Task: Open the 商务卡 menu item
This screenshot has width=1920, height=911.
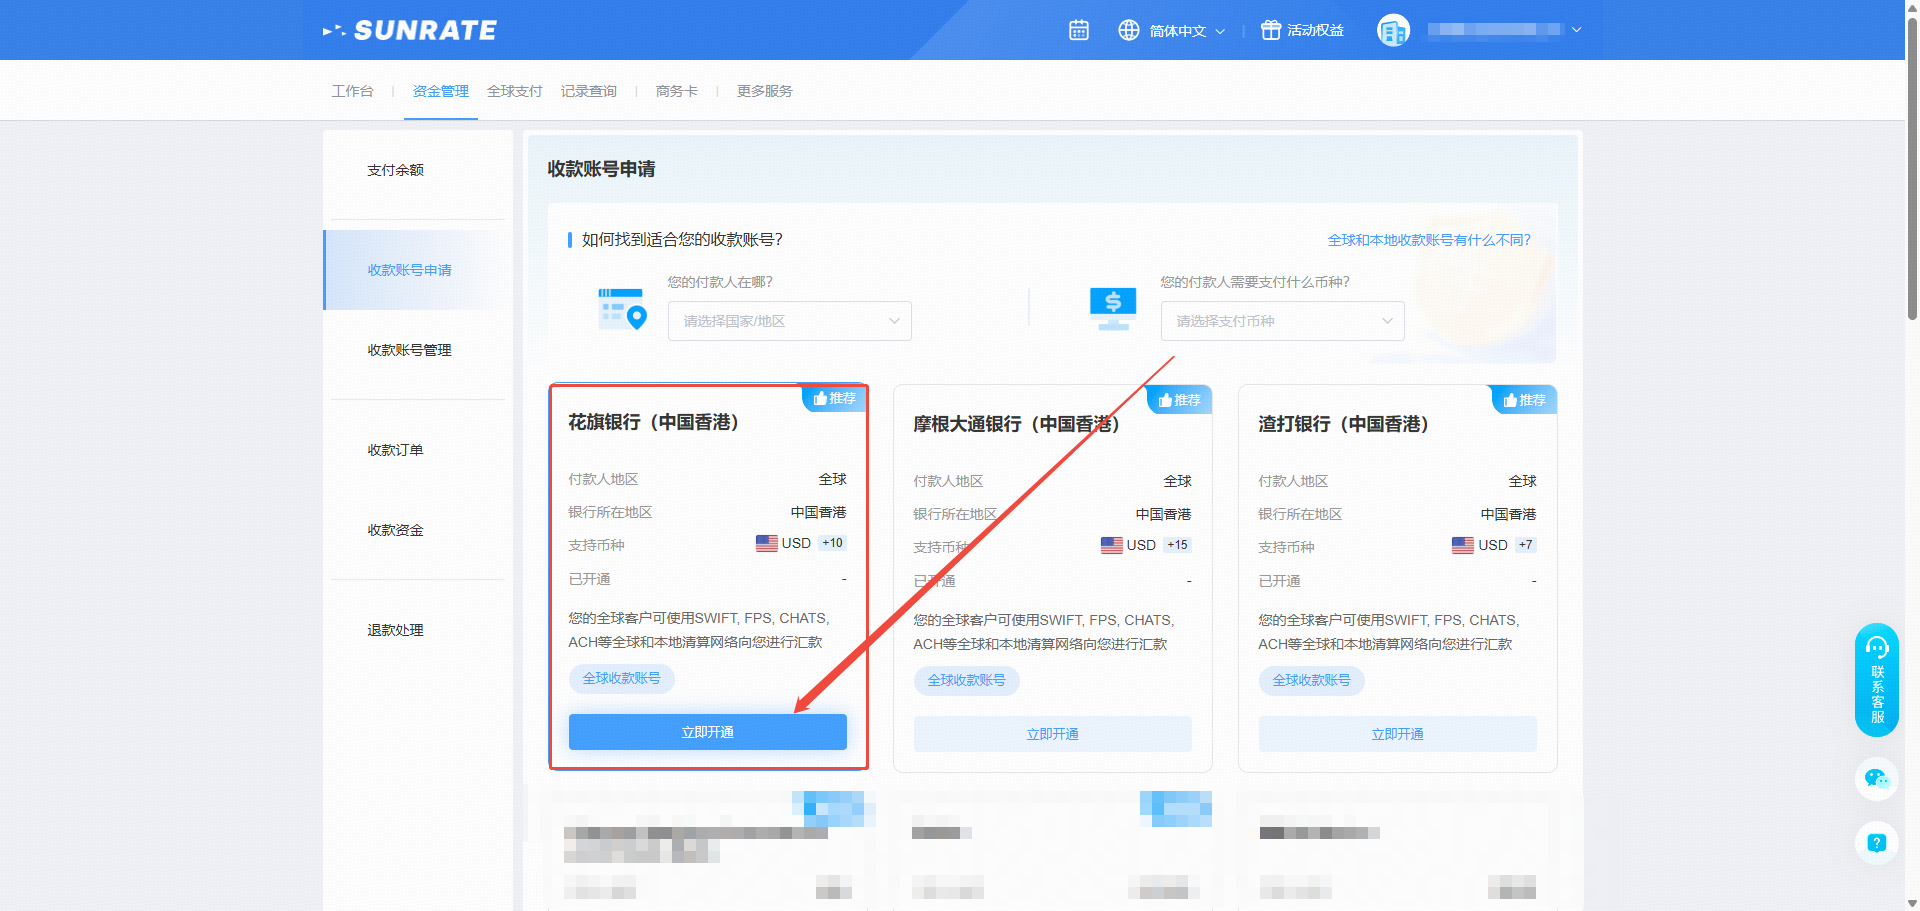Action: [x=676, y=91]
